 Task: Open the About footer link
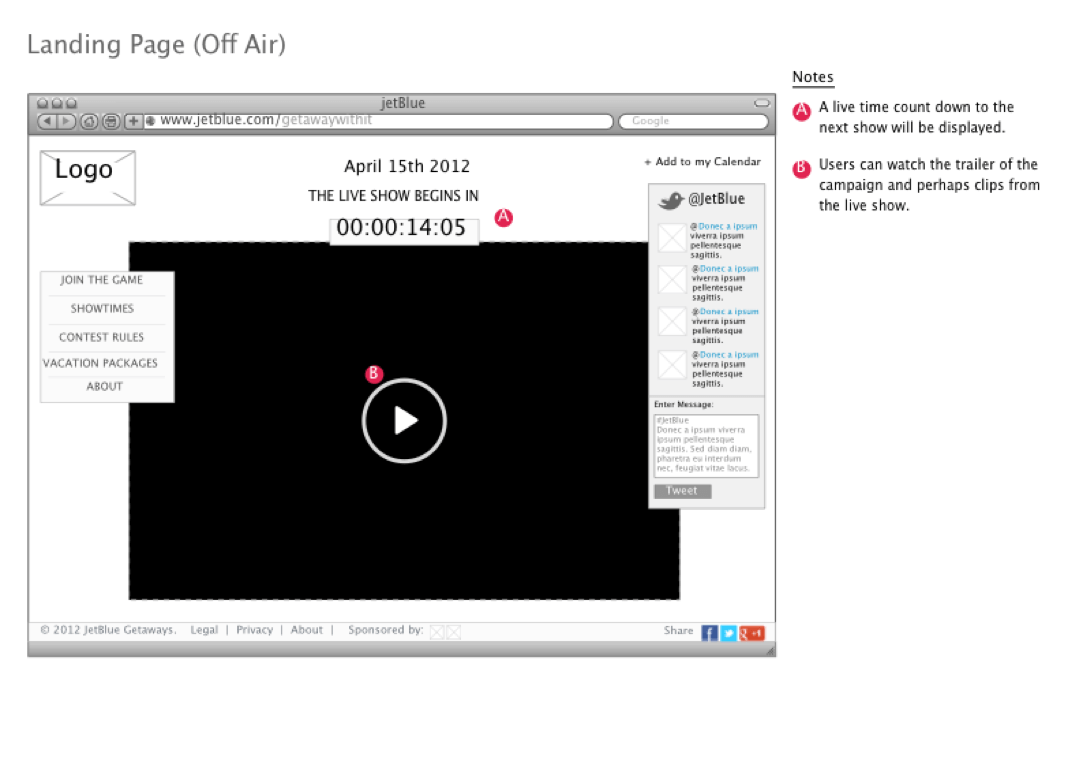(x=307, y=630)
